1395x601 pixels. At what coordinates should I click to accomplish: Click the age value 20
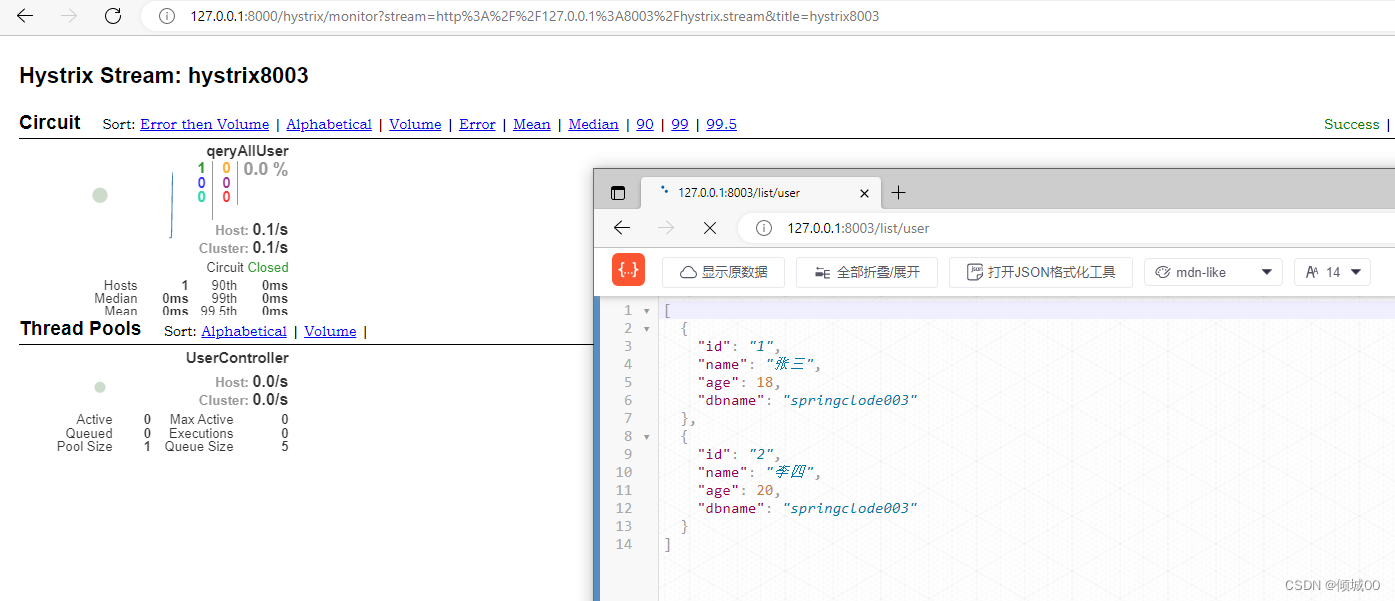point(764,490)
